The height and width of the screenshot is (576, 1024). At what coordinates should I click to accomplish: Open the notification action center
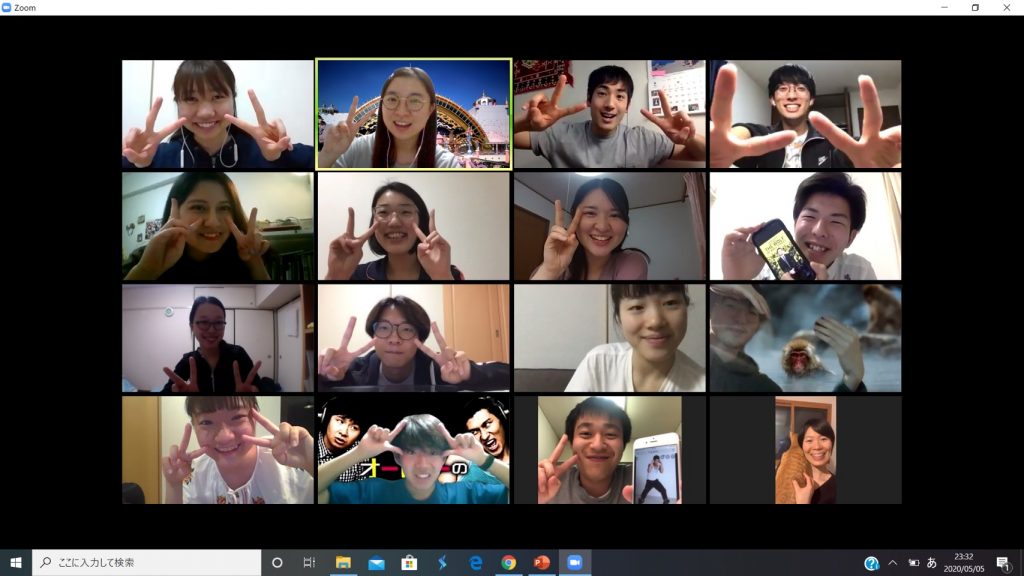pyautogui.click(x=1003, y=563)
